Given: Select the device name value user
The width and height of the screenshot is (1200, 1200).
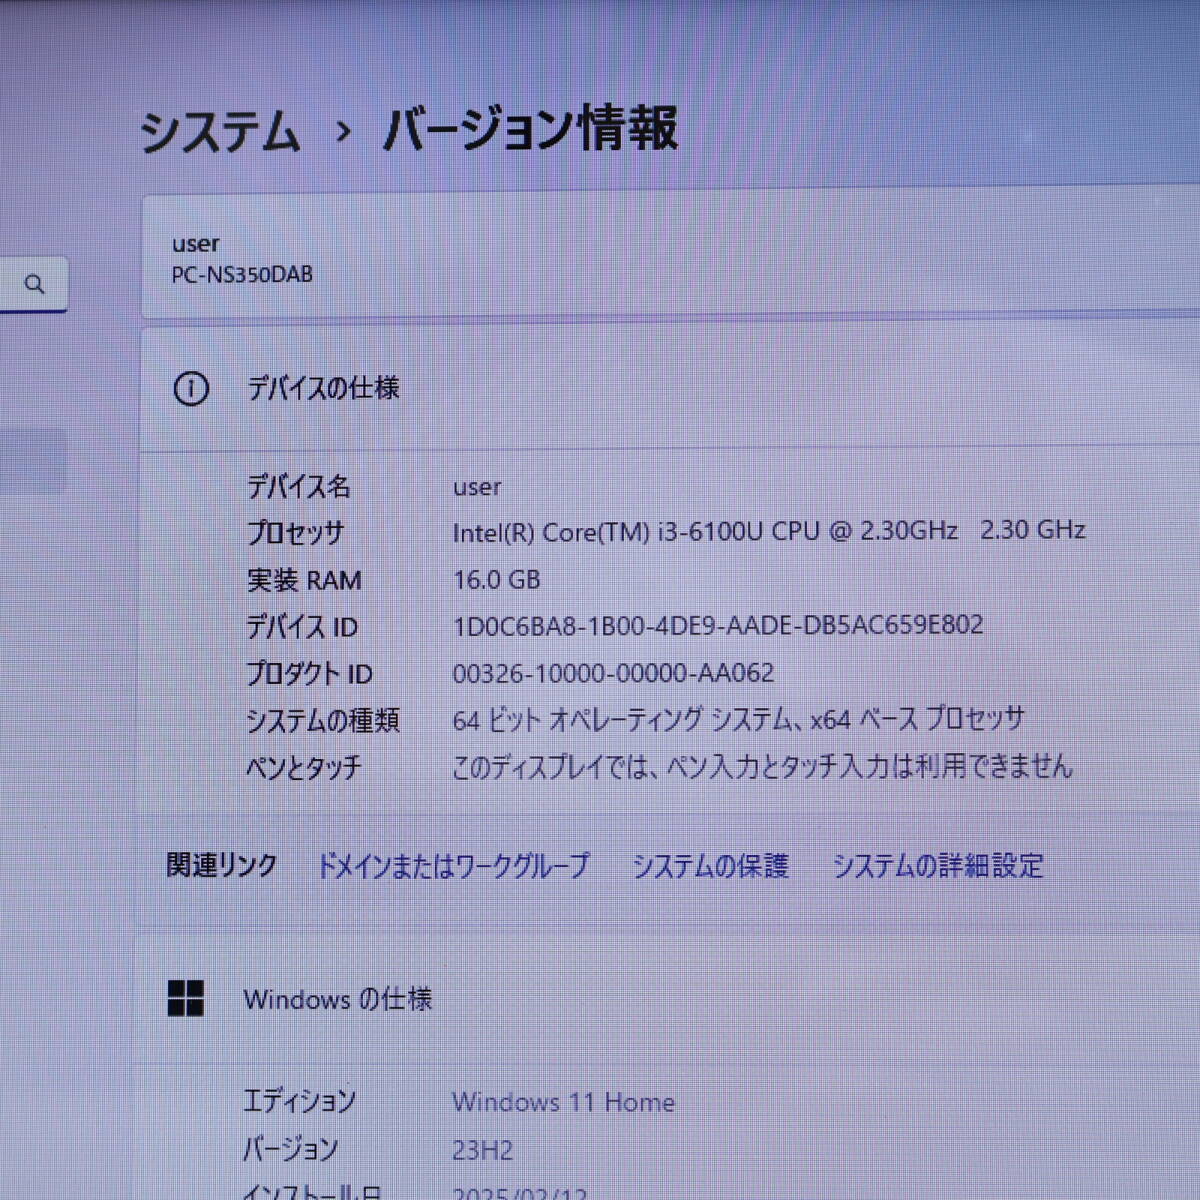Looking at the screenshot, I should pos(477,487).
